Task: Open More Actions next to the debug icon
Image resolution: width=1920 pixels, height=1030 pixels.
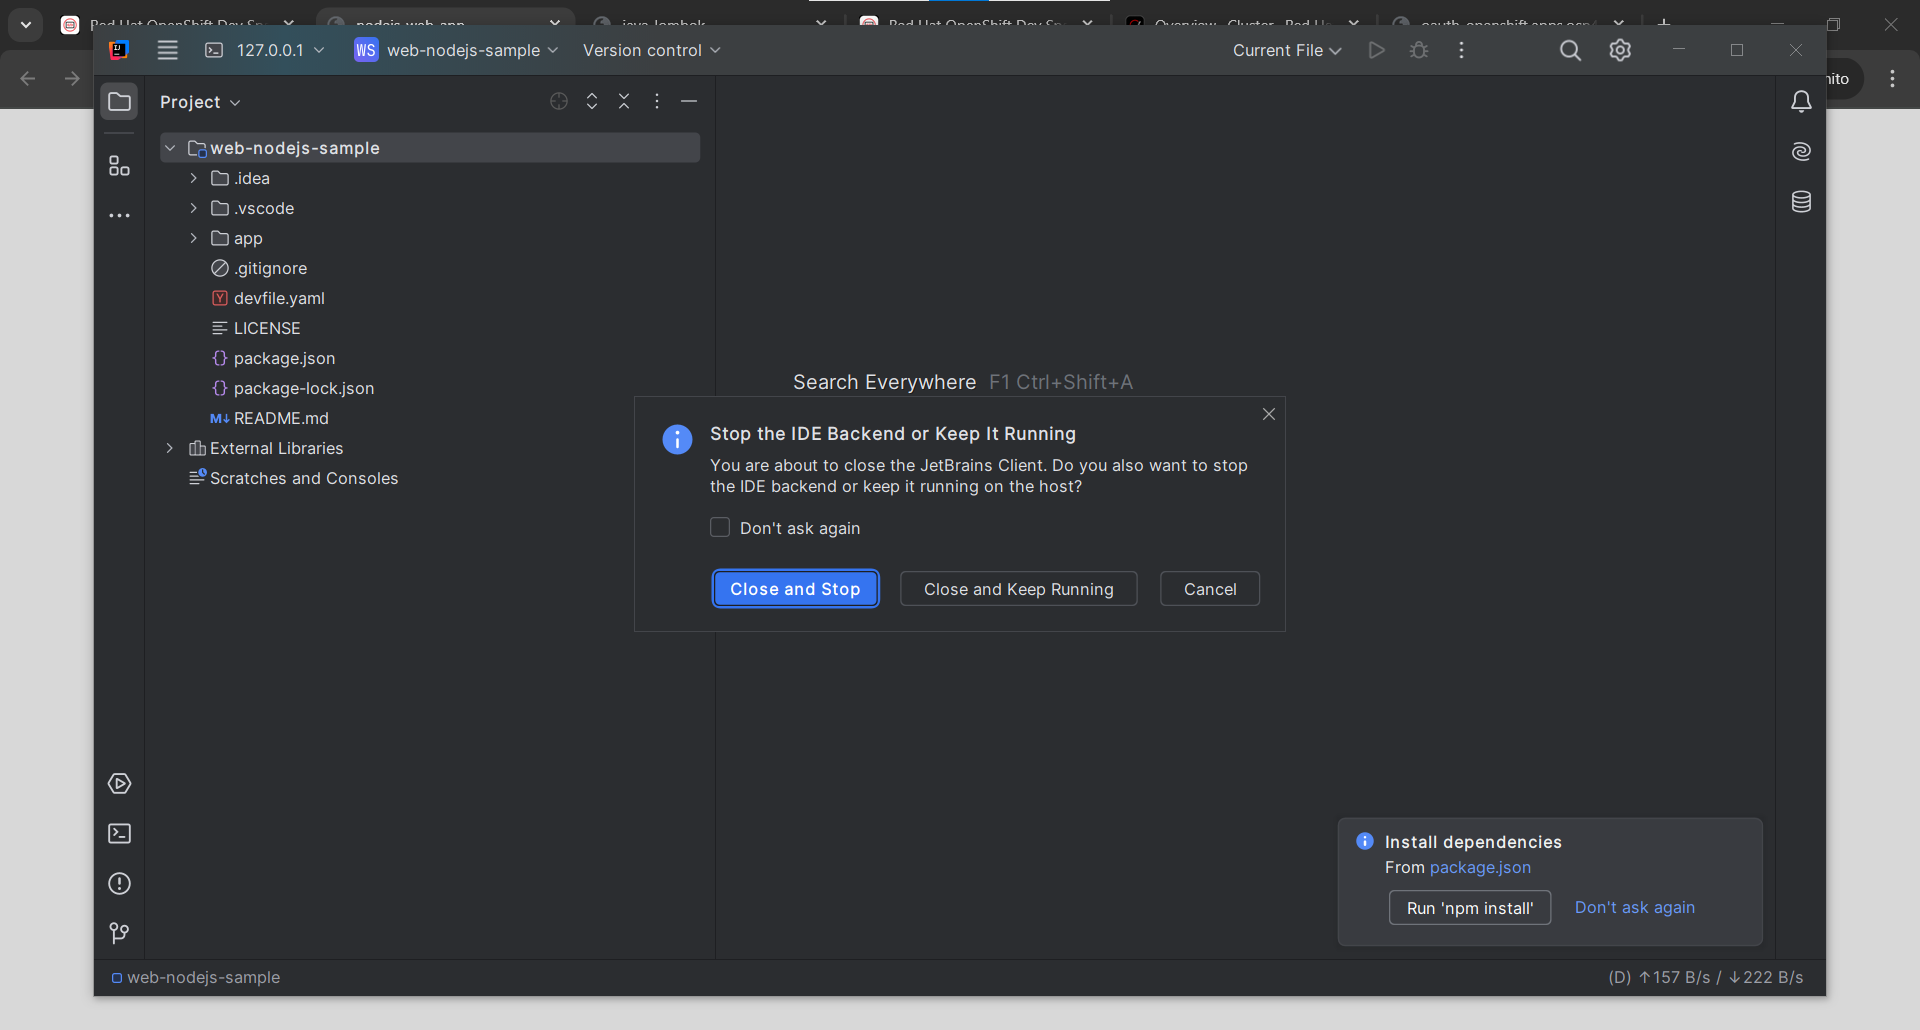Action: (x=1461, y=50)
